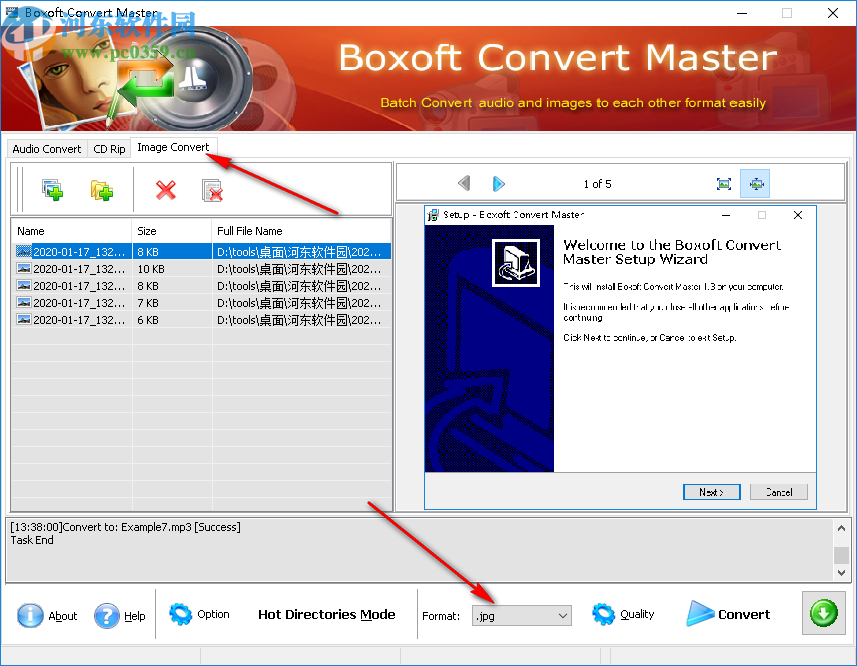This screenshot has width=857, height=666.
Task: Open the Image Convert tab
Action: click(173, 146)
